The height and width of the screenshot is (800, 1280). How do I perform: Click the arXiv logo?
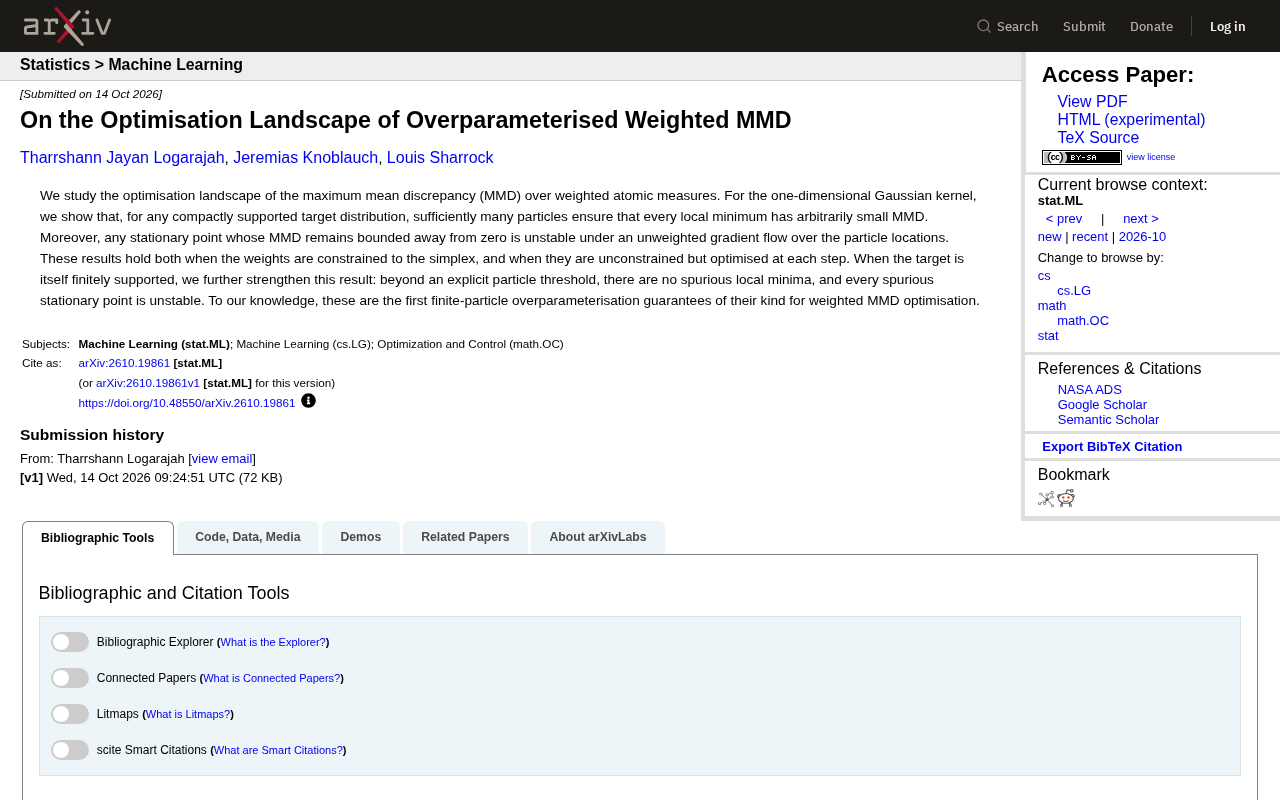67,26
